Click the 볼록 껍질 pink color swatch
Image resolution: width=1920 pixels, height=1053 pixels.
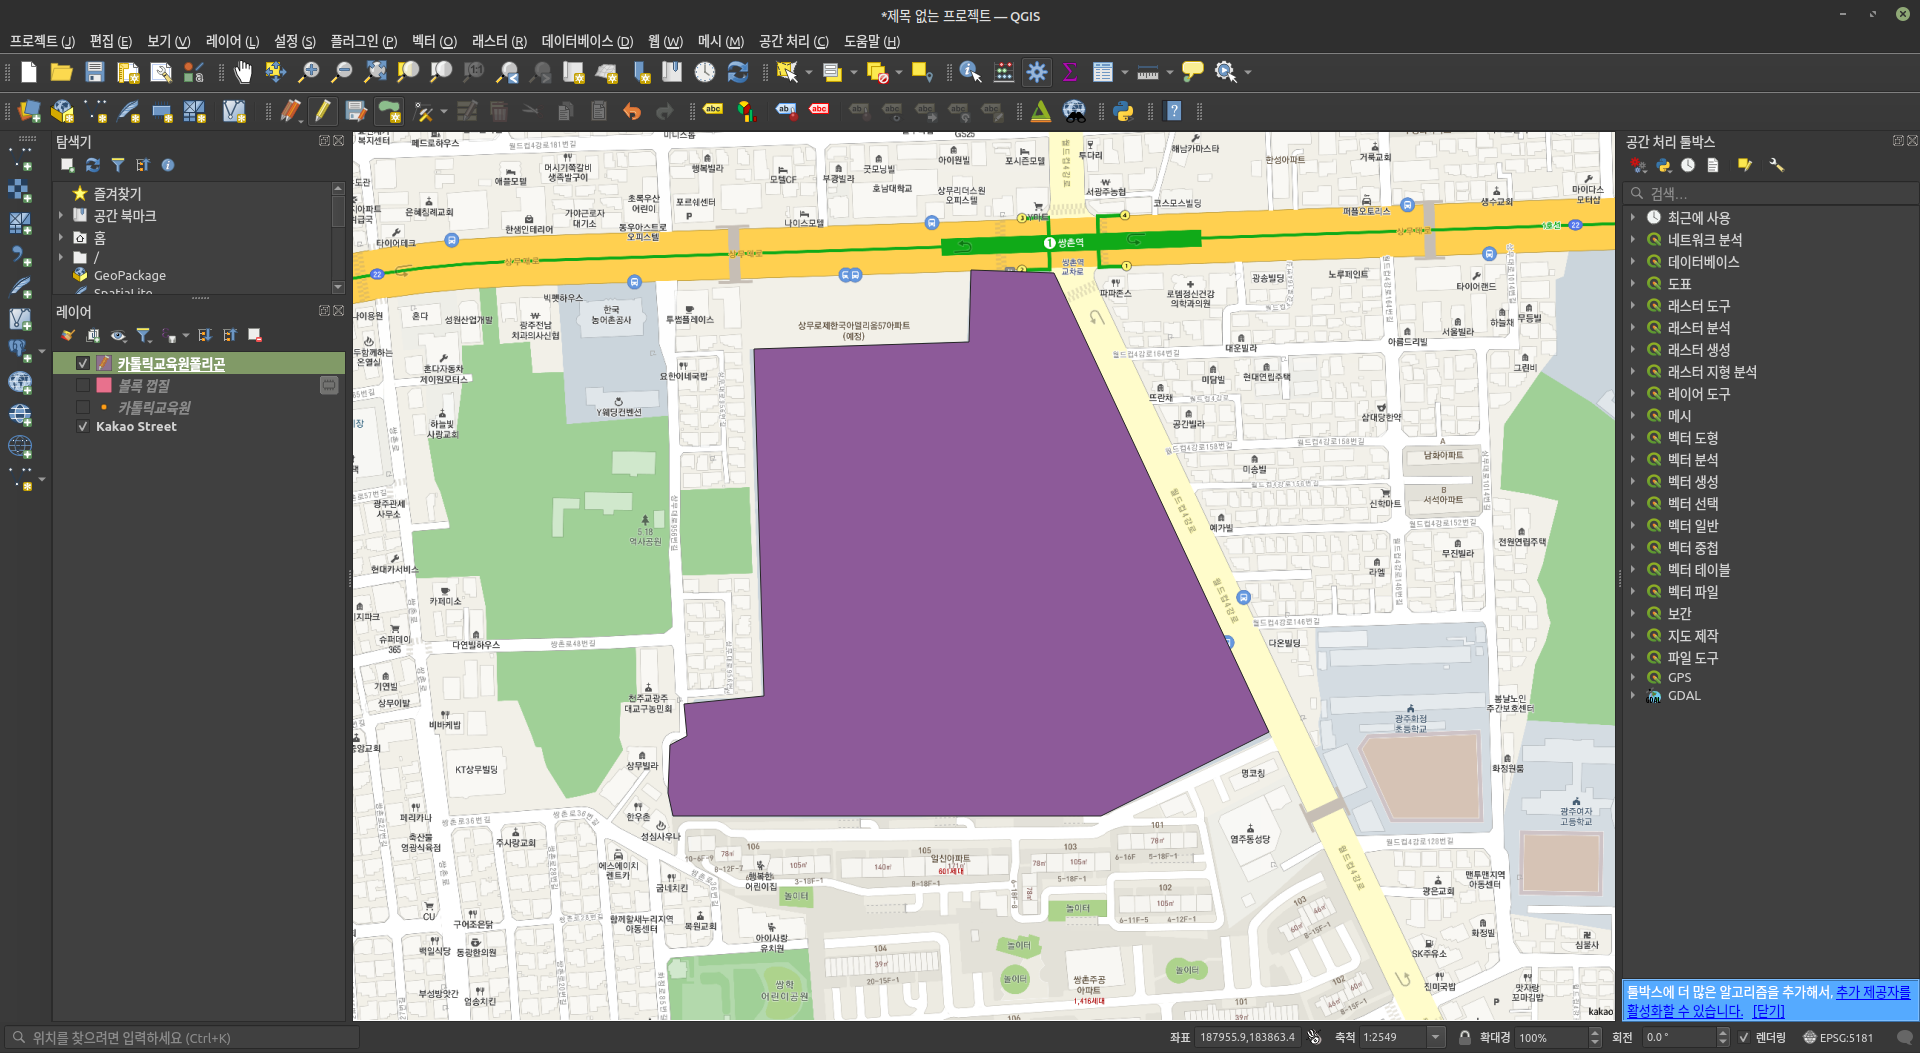point(104,385)
